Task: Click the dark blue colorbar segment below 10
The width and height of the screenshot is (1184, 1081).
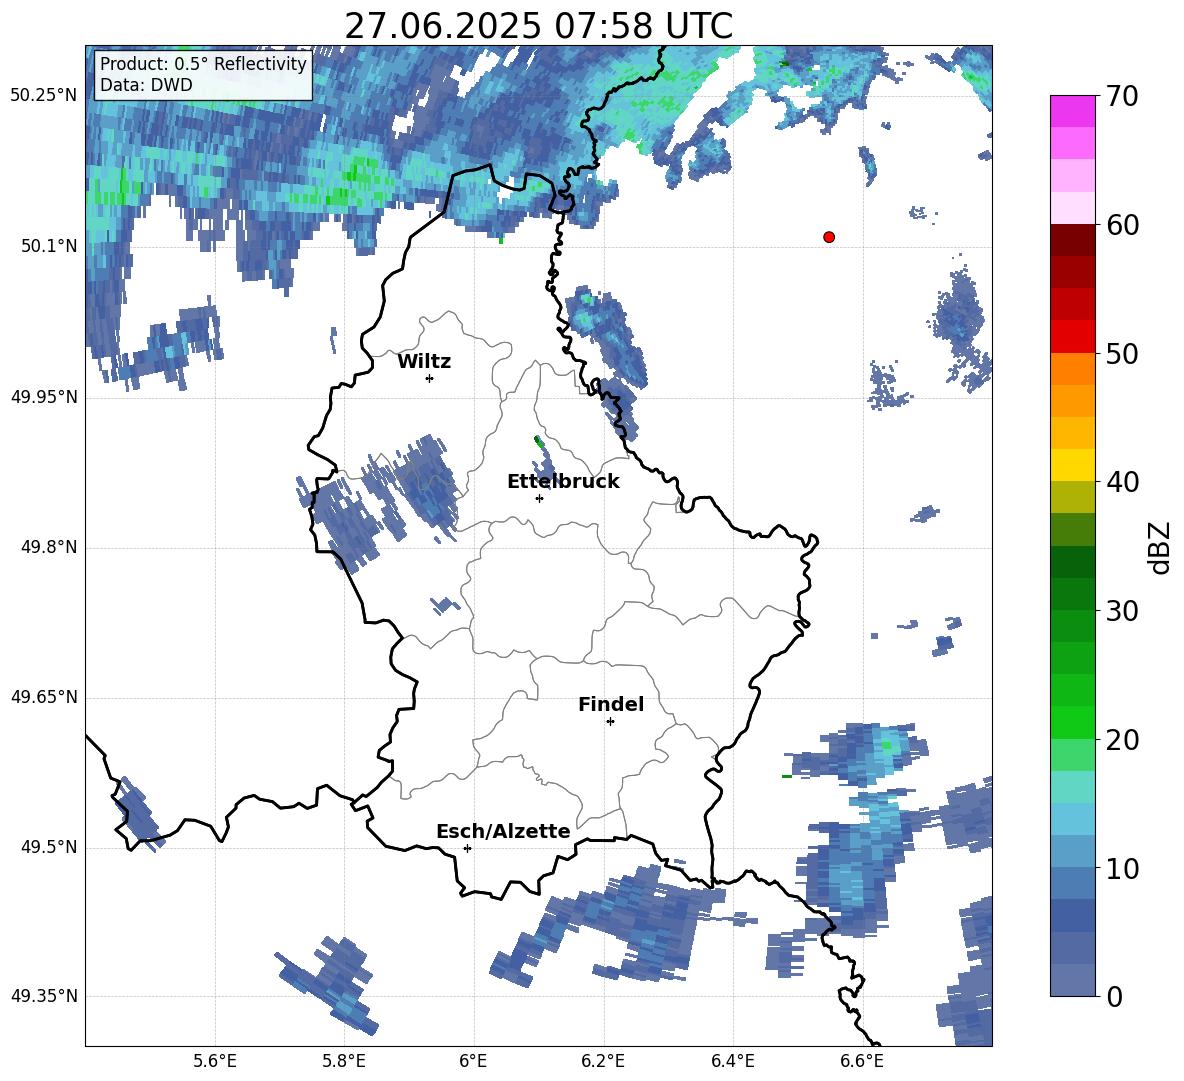Action: point(1072,916)
